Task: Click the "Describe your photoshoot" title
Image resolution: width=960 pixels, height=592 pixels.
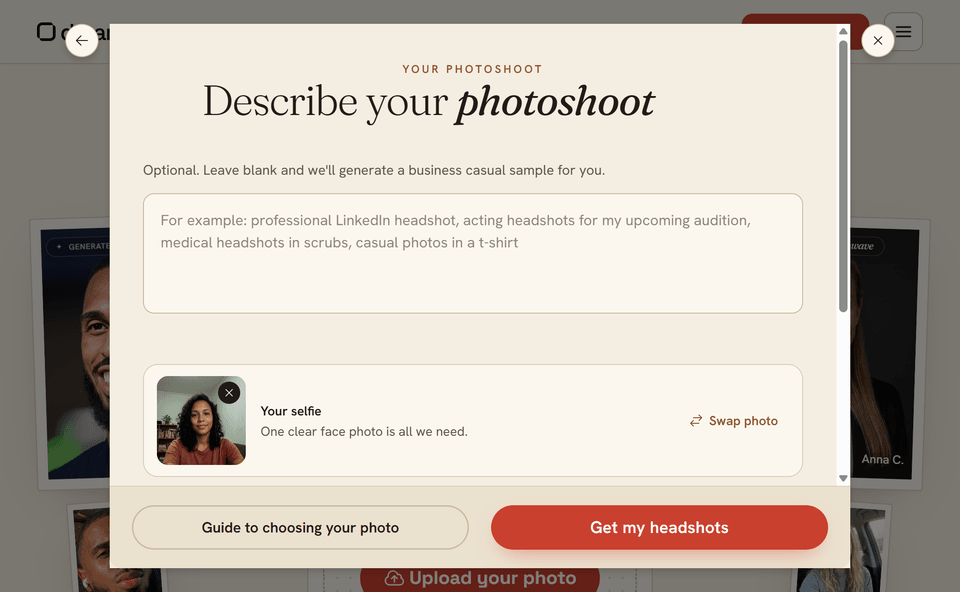Action: (x=429, y=102)
